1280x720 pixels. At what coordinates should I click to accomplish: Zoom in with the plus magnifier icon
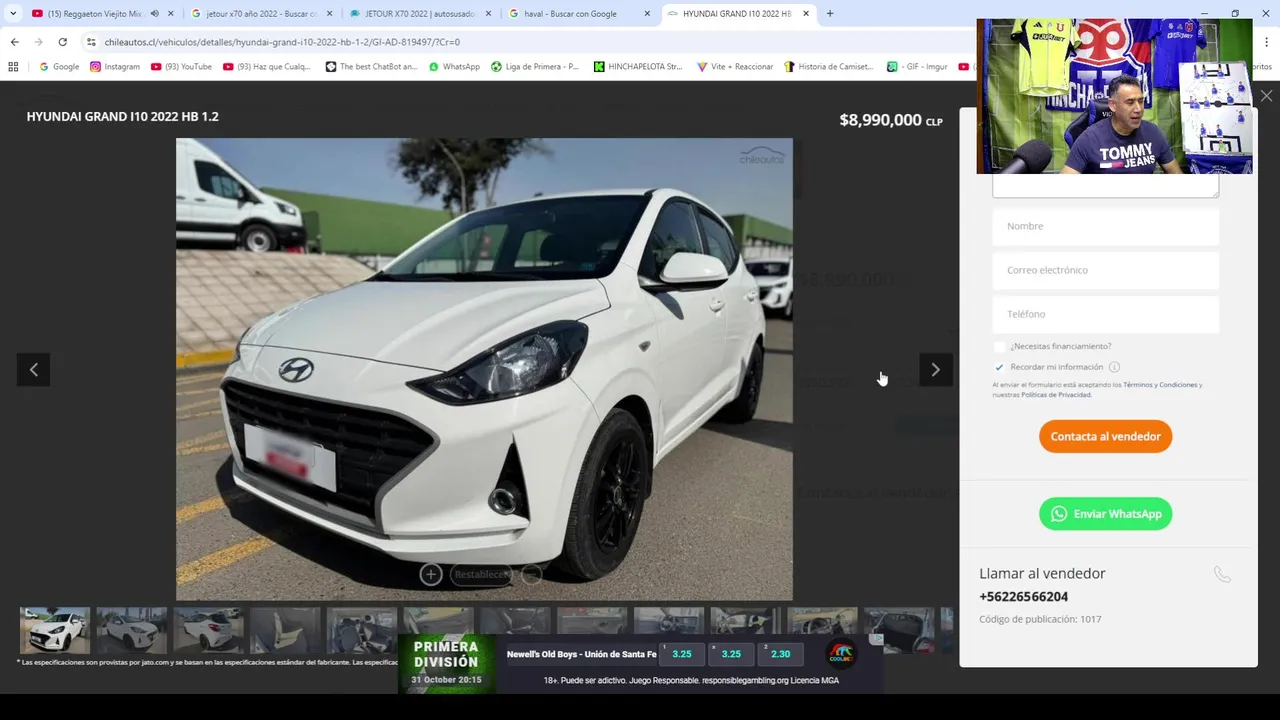(431, 574)
